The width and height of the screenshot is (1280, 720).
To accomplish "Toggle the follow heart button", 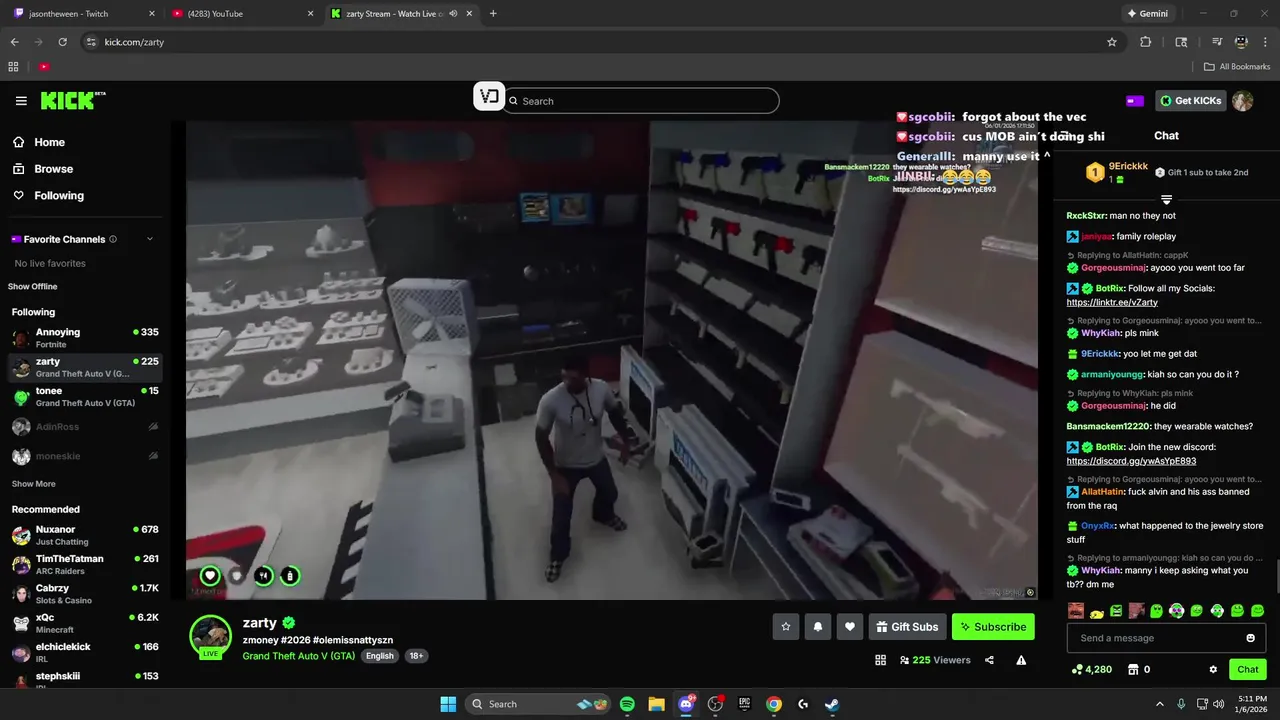I will point(850,627).
